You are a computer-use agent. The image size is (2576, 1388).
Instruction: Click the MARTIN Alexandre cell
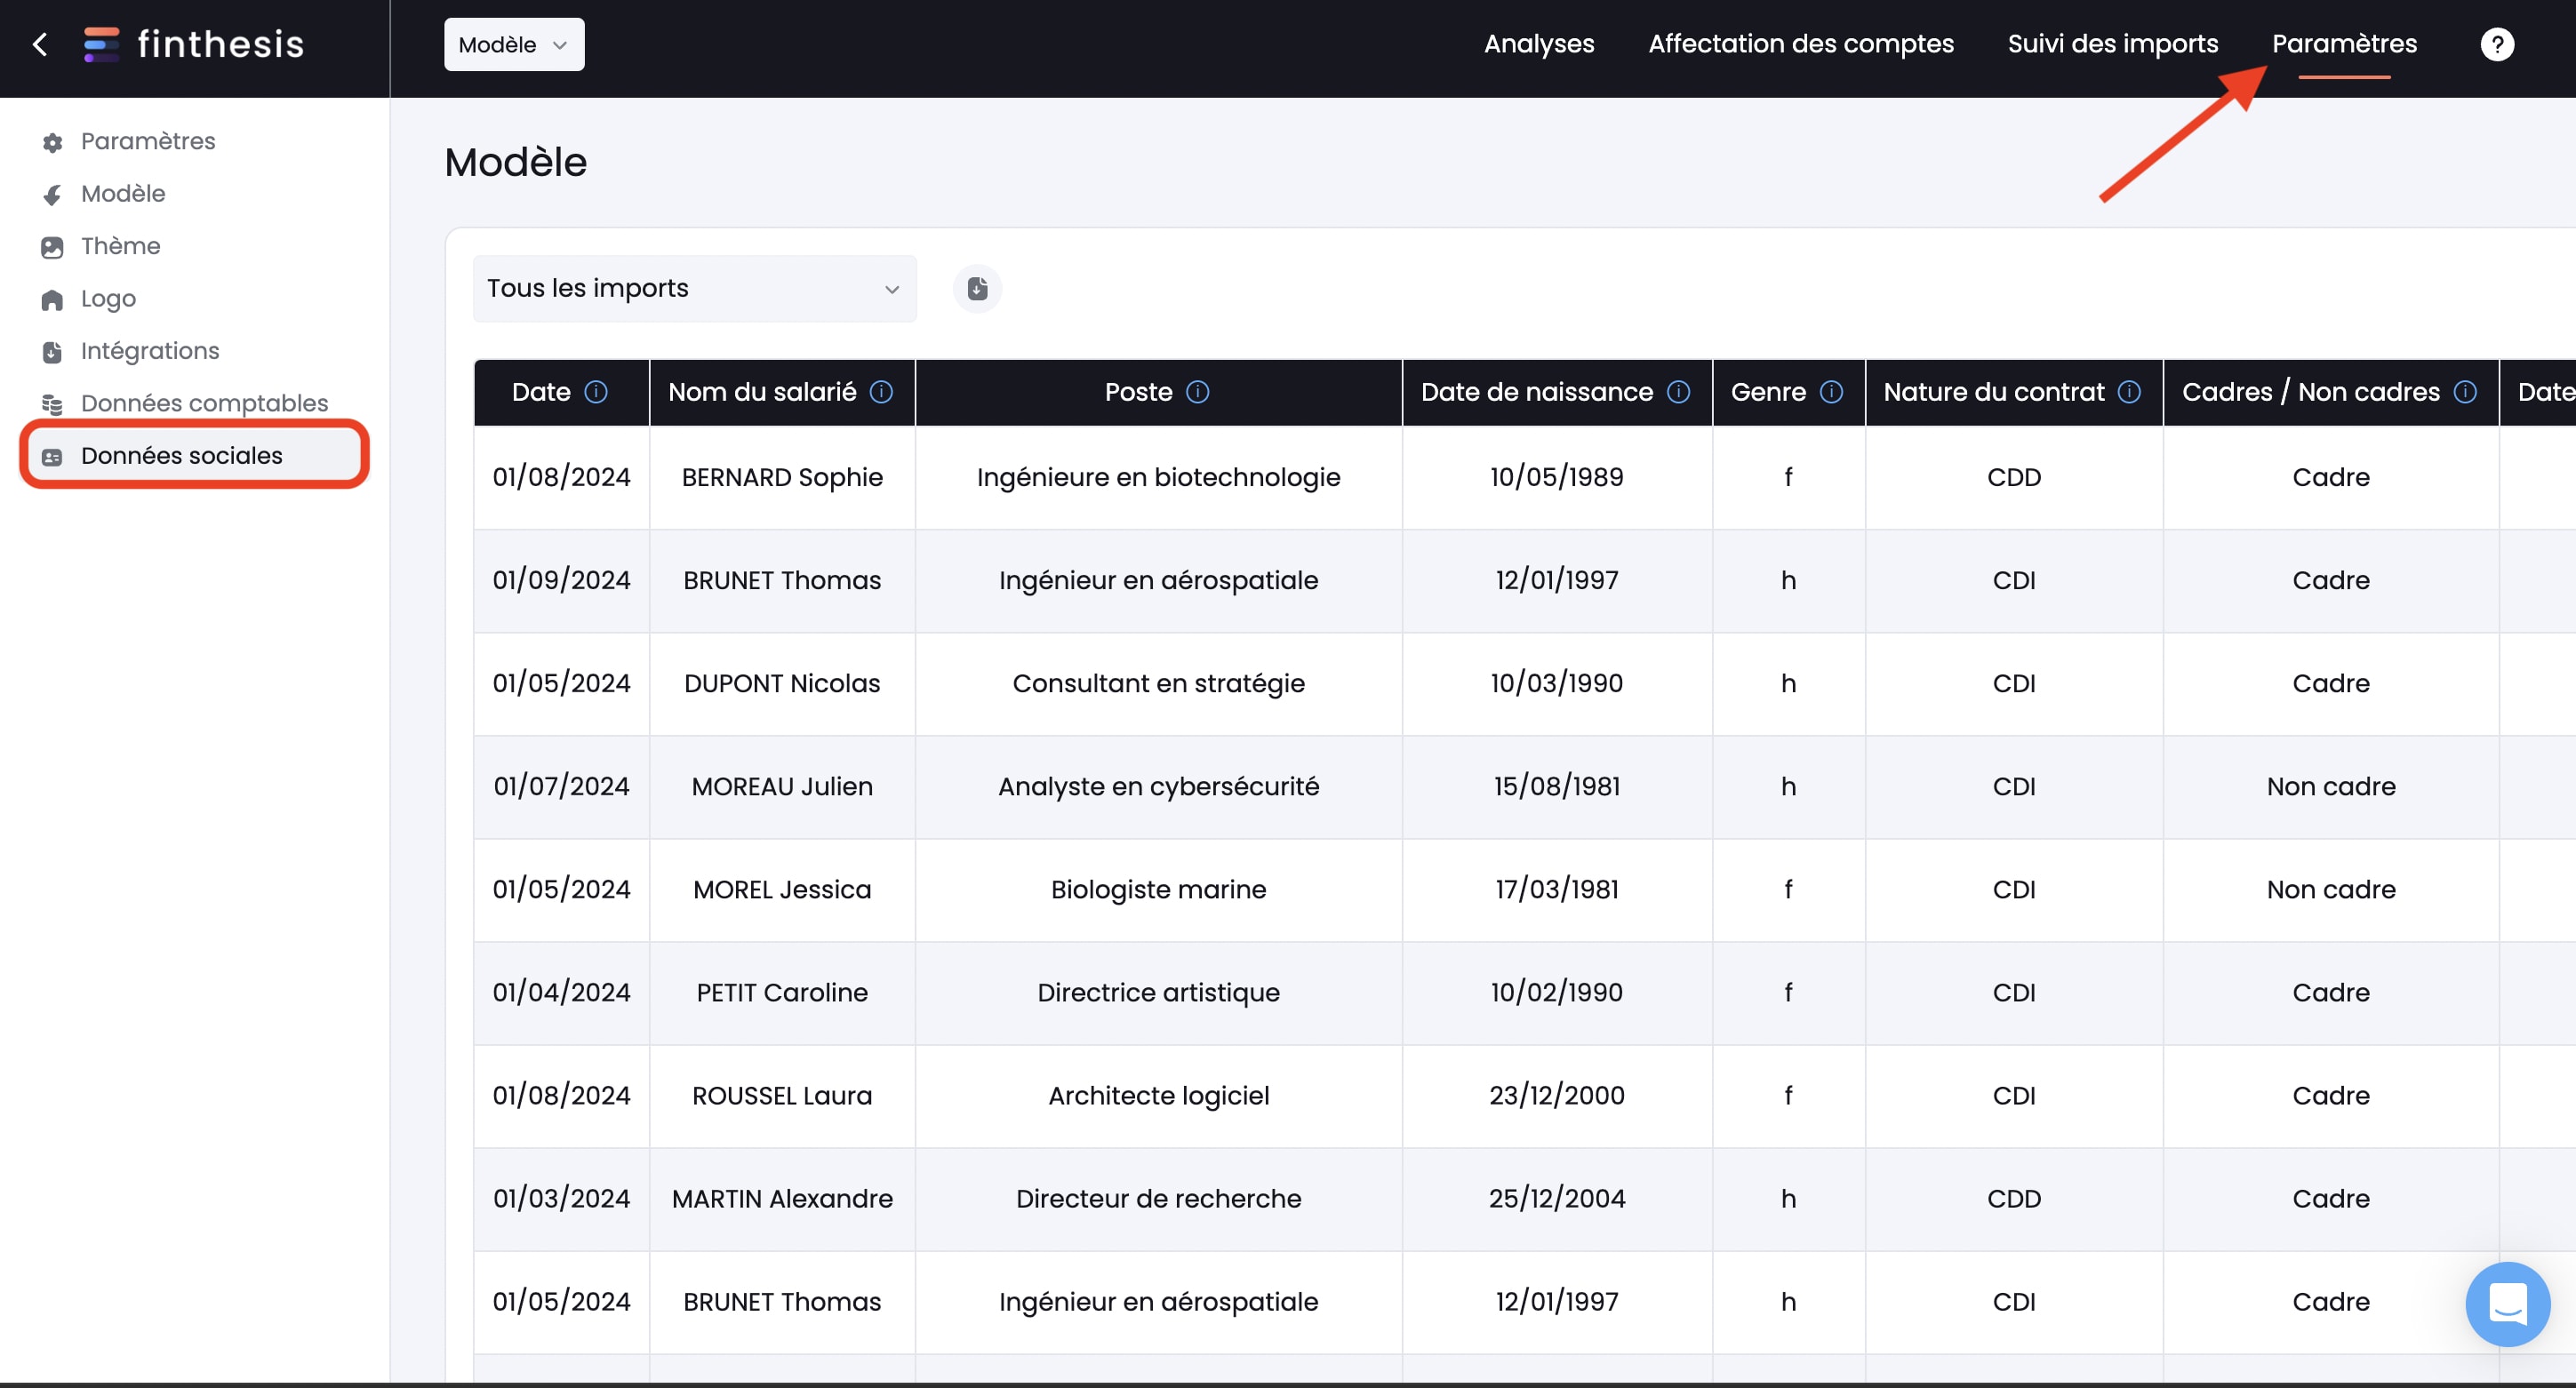(782, 1198)
